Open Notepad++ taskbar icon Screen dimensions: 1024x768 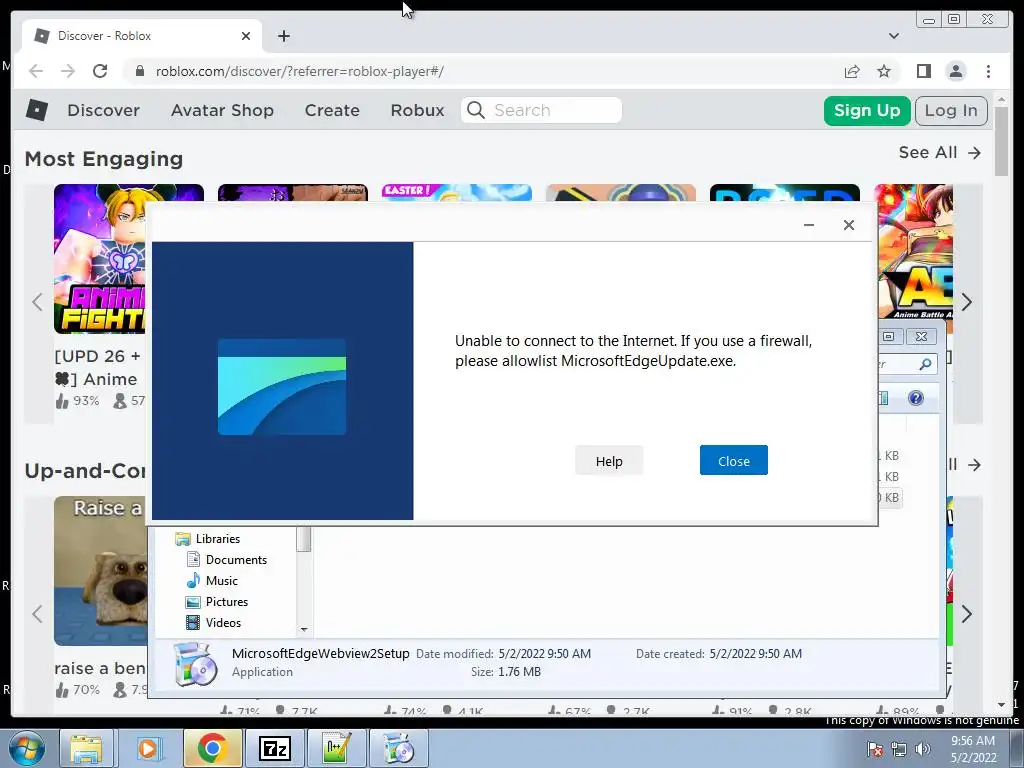click(336, 748)
